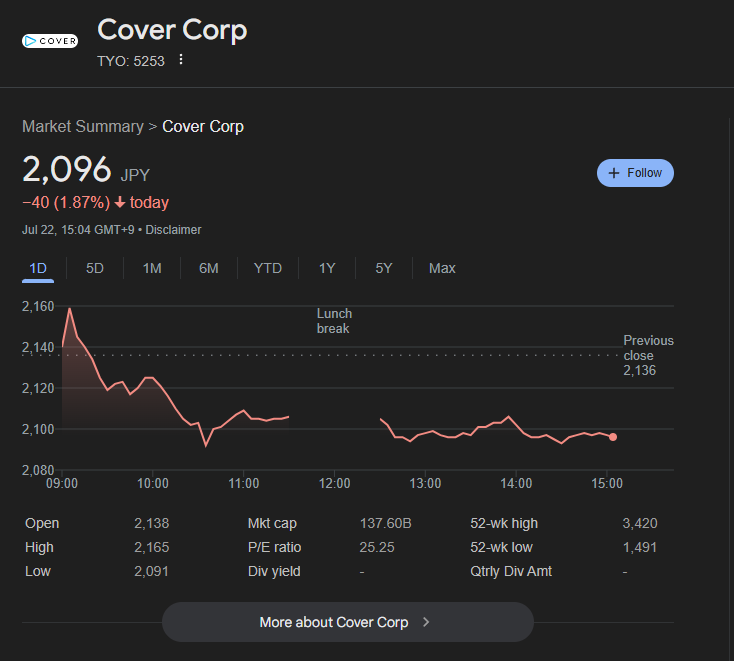This screenshot has height=661, width=734.
Task: Click the −40 (1.87%) change text
Action: tap(66, 202)
